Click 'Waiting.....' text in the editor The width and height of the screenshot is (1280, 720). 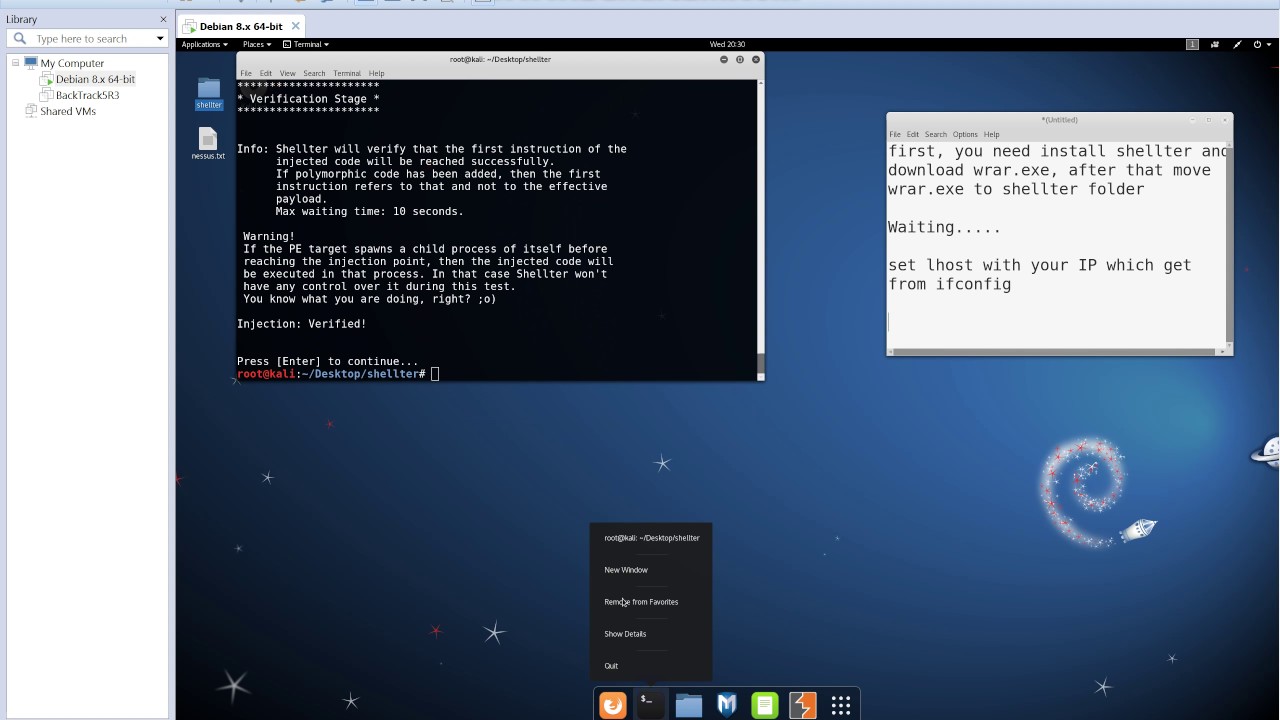[x=944, y=227]
